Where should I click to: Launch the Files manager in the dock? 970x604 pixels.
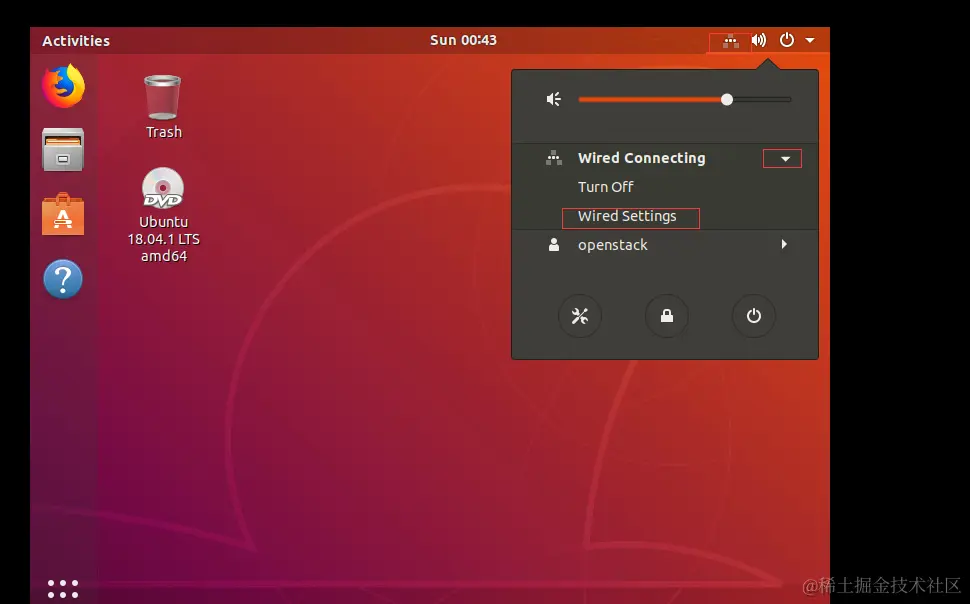pyautogui.click(x=63, y=150)
